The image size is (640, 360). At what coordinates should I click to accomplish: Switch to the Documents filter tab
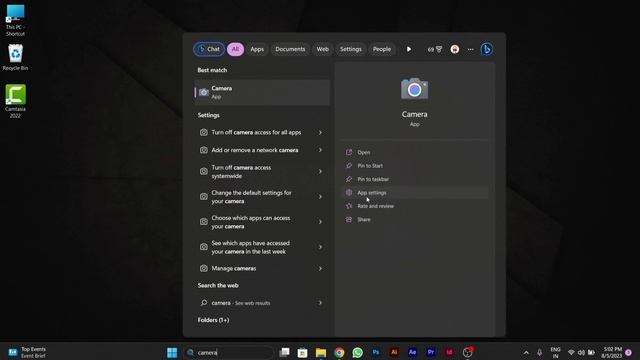pos(290,49)
